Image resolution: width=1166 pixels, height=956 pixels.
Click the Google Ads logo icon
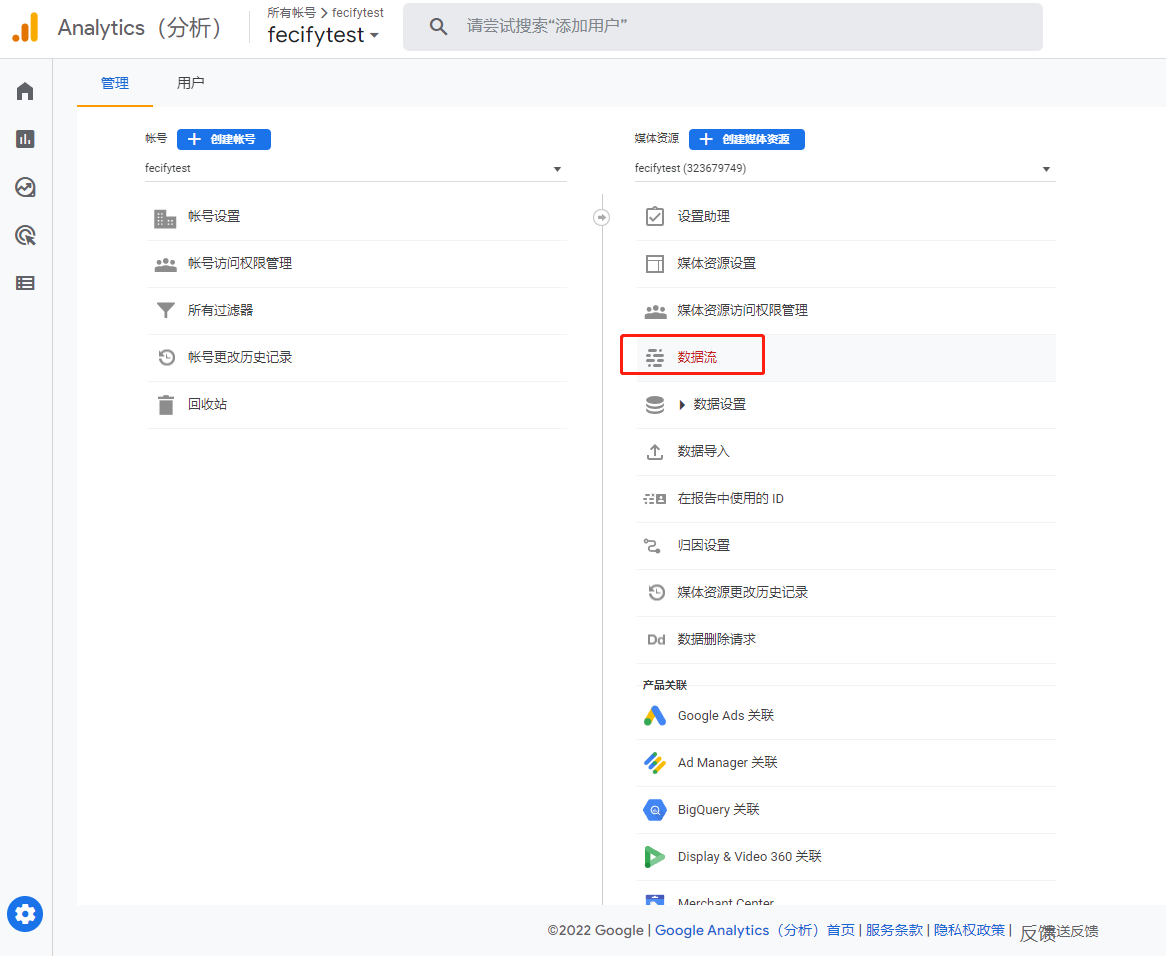click(x=654, y=716)
